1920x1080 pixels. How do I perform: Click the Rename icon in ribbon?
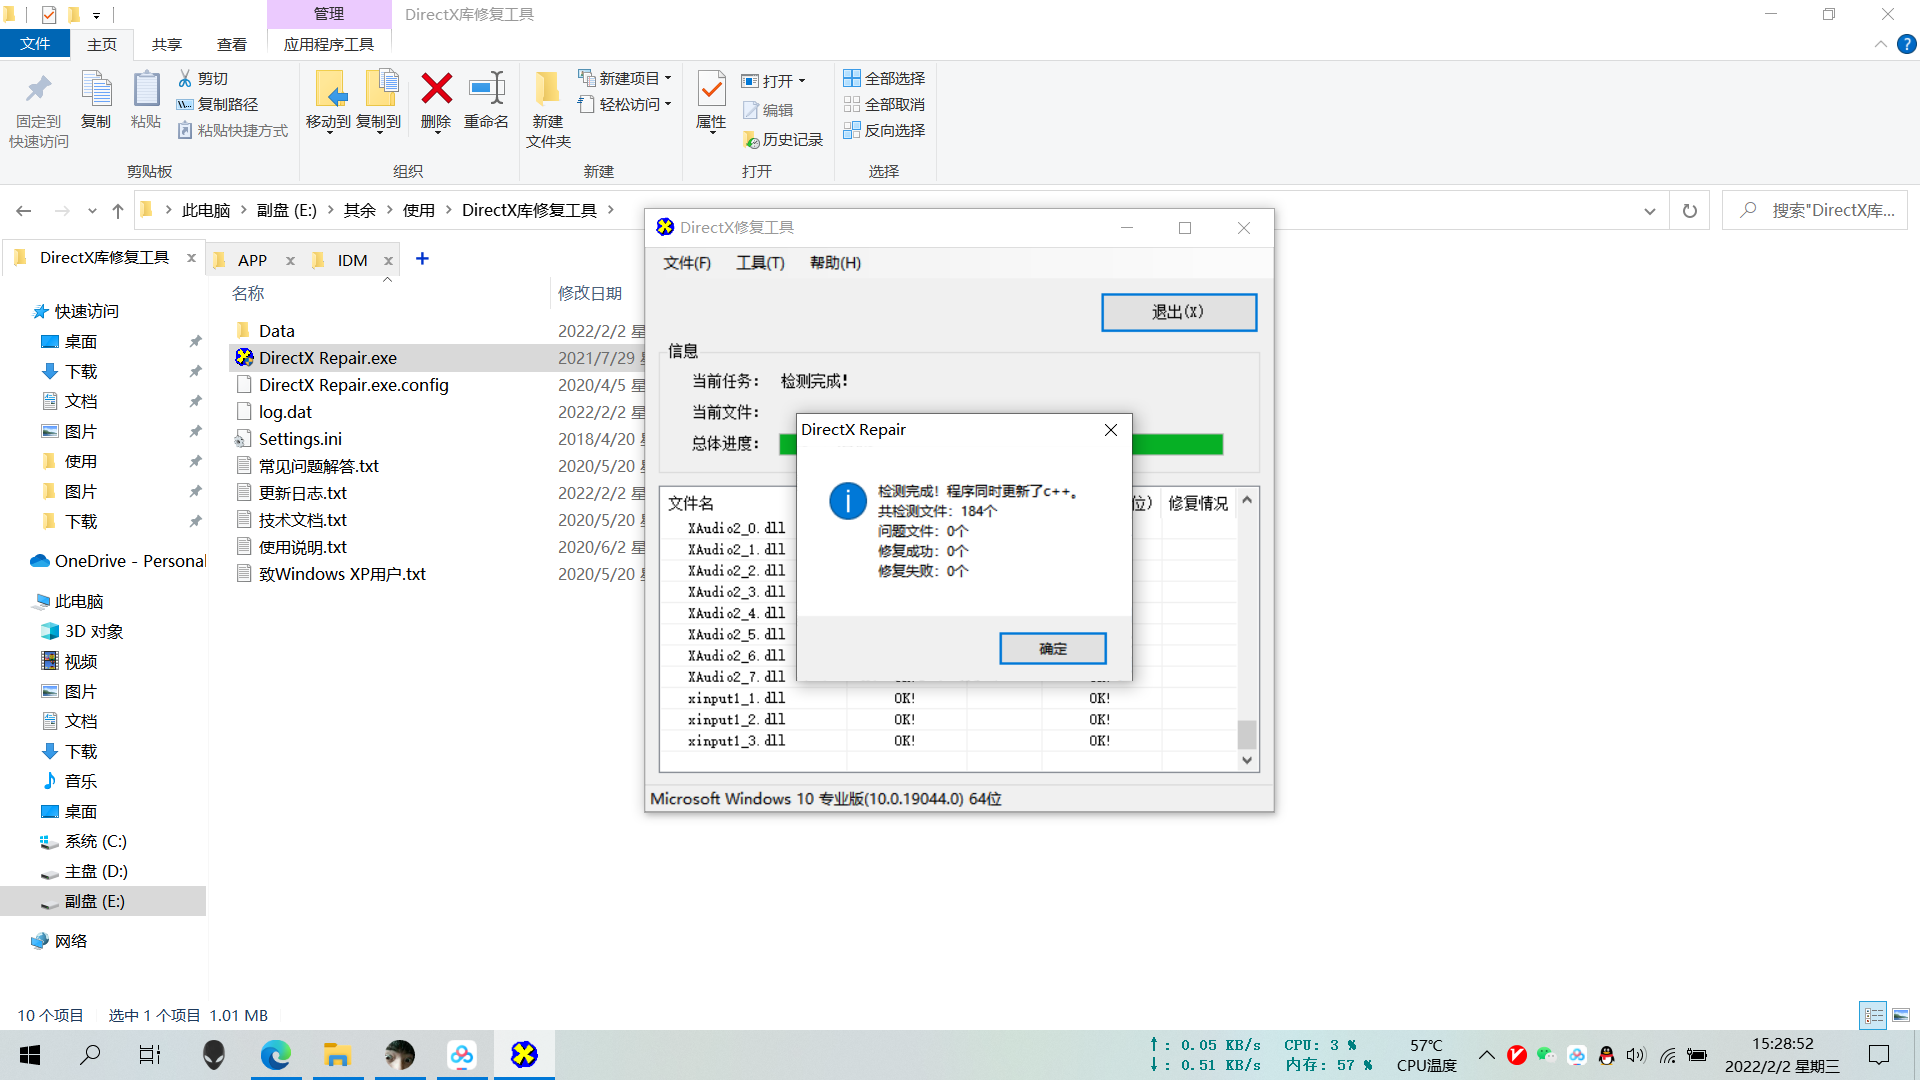[486, 90]
